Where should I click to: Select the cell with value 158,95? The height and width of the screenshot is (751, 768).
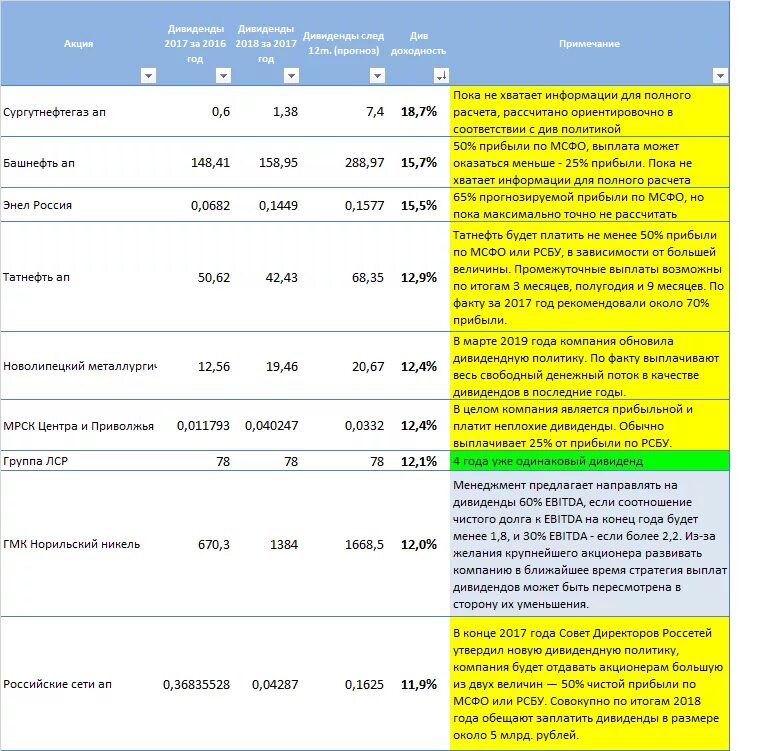(x=266, y=163)
